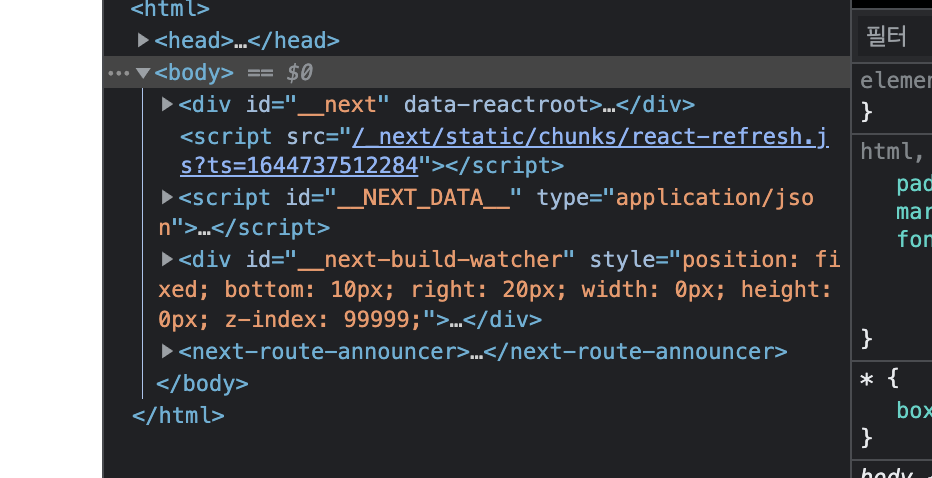Expand the __NEXT_DATA__ script node

click(168, 197)
